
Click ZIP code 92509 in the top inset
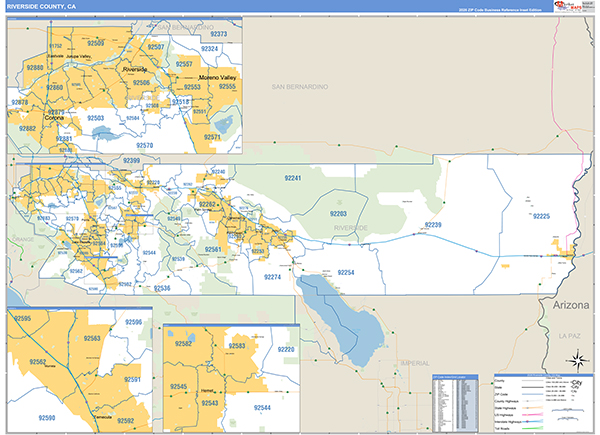click(95, 43)
